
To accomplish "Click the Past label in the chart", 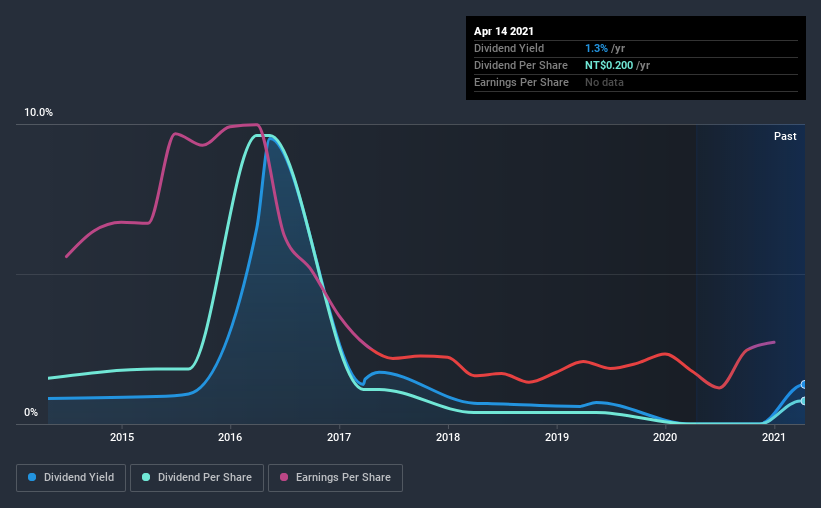I will (x=785, y=136).
